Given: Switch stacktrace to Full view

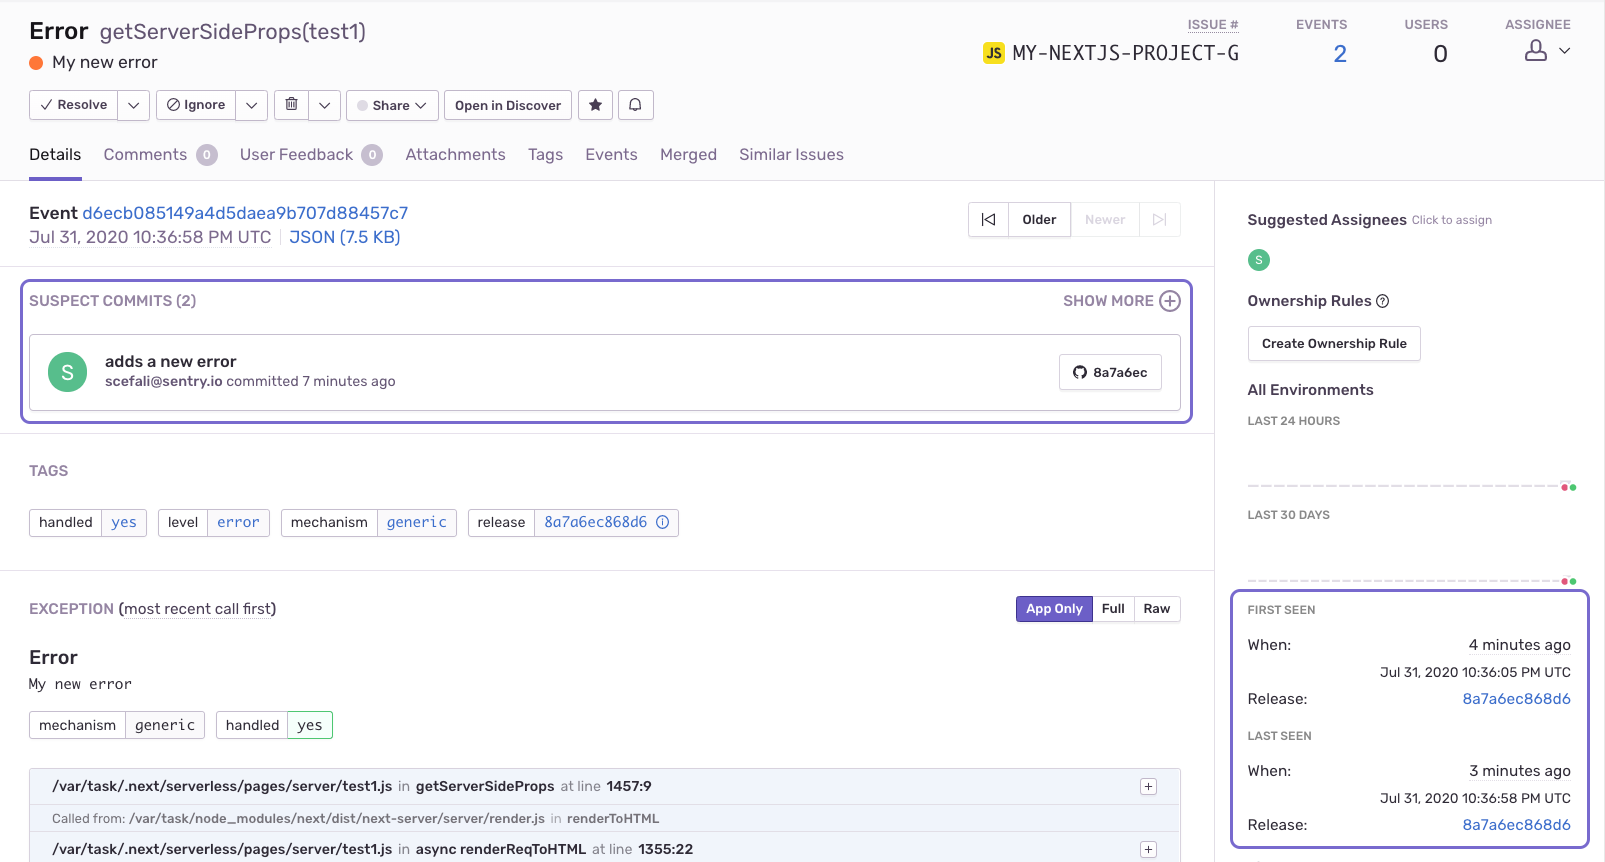Looking at the screenshot, I should [1113, 609].
